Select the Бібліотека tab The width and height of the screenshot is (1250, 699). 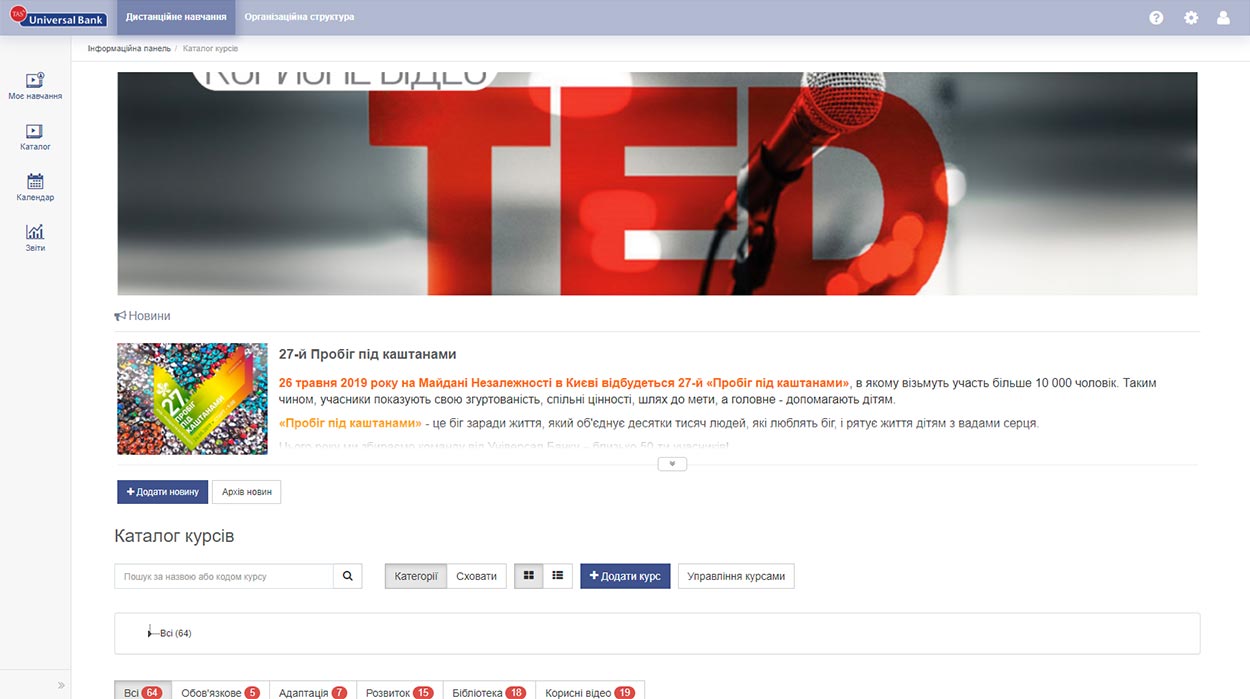point(489,691)
